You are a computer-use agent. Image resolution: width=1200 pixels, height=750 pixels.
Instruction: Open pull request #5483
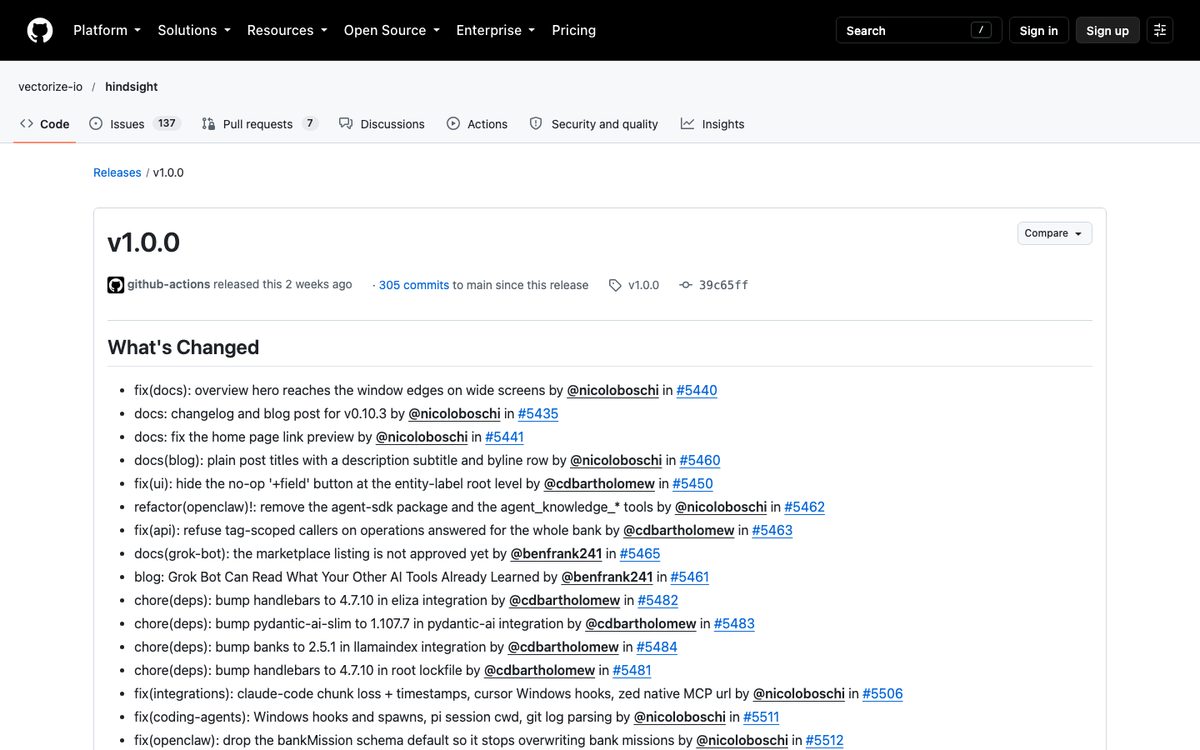[x=734, y=623]
